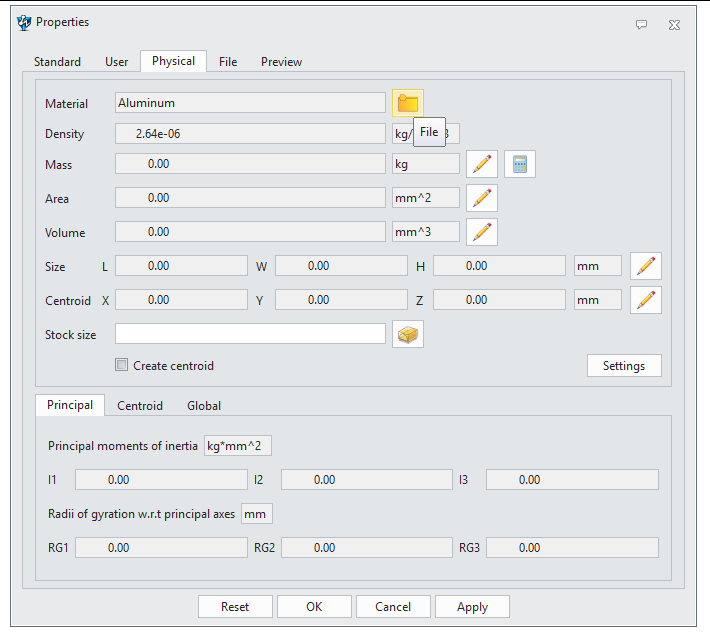Click the pencil icon beside Mass
The height and width of the screenshot is (636, 710).
tap(482, 164)
